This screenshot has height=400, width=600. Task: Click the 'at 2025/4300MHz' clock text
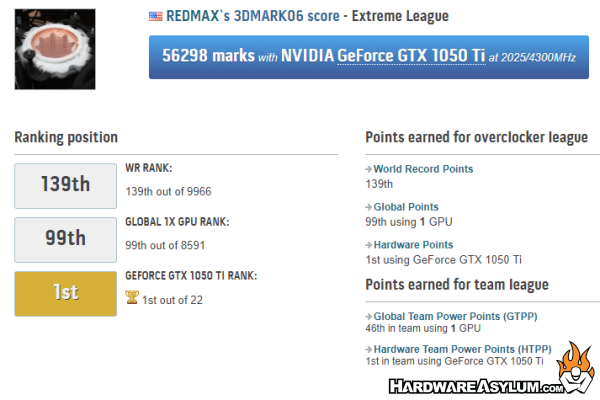[x=532, y=57]
